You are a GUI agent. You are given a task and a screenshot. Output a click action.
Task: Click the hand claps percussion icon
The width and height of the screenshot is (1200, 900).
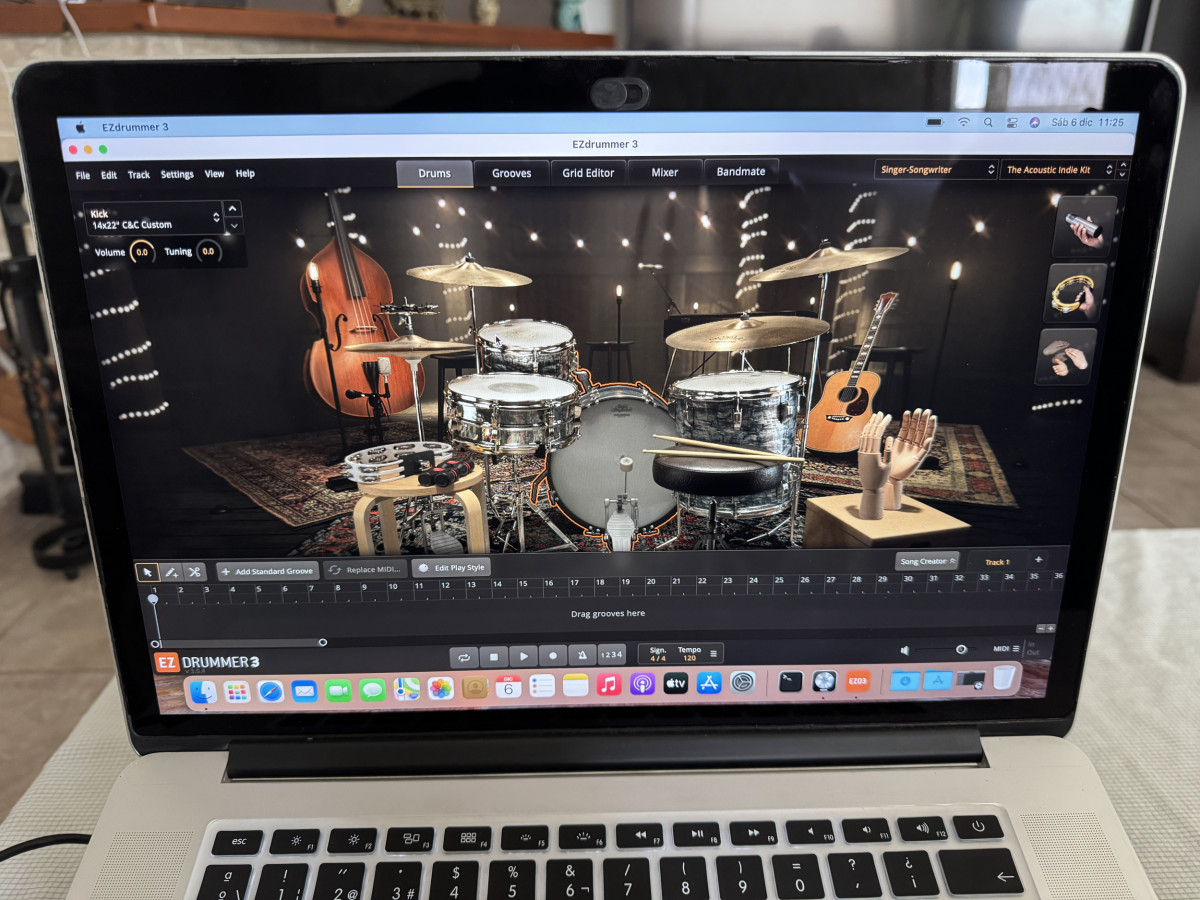coord(1066,356)
